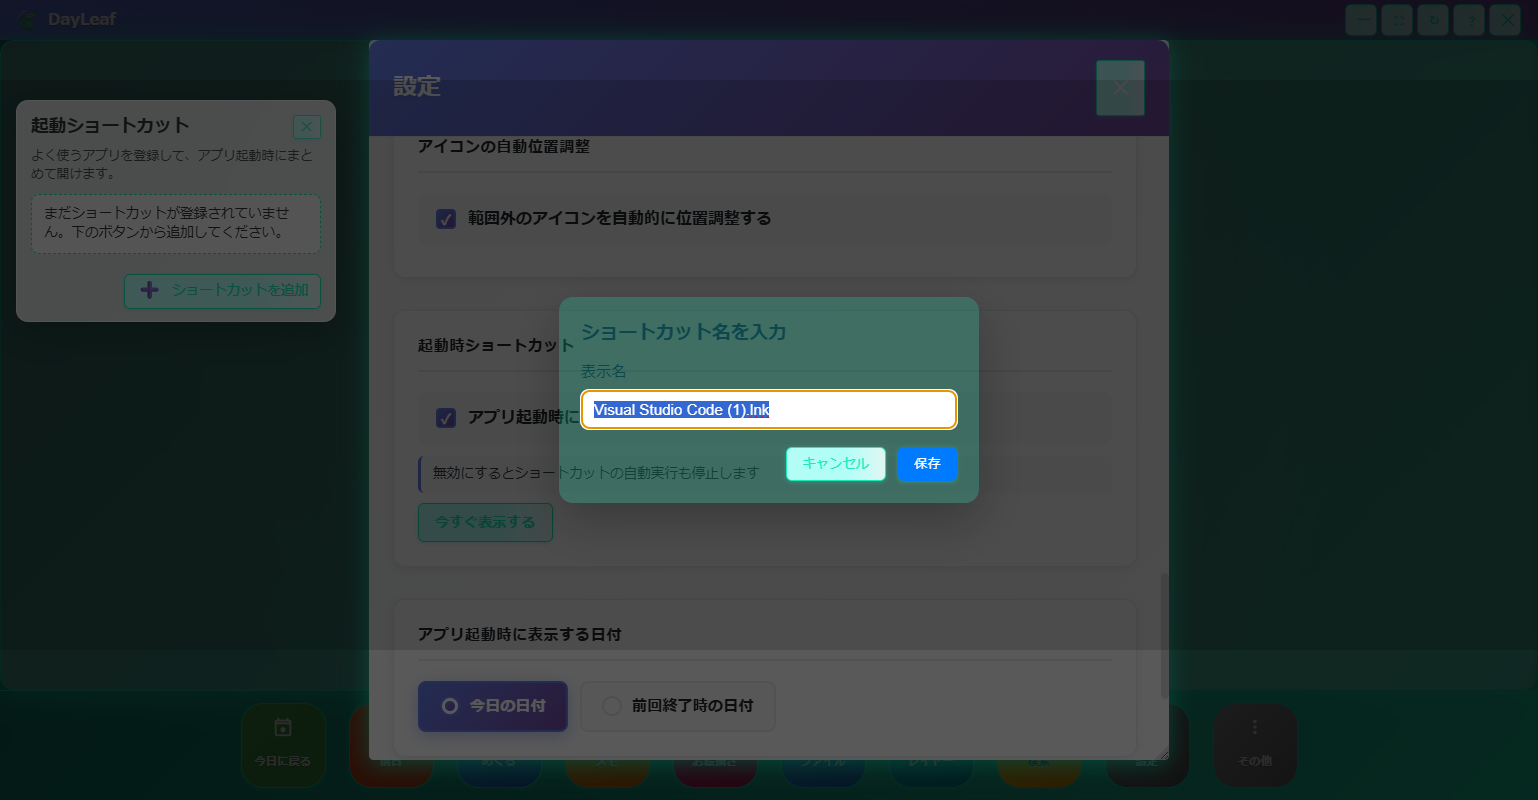
Task: Select the ファイル icon in the dock
Action: [823, 745]
